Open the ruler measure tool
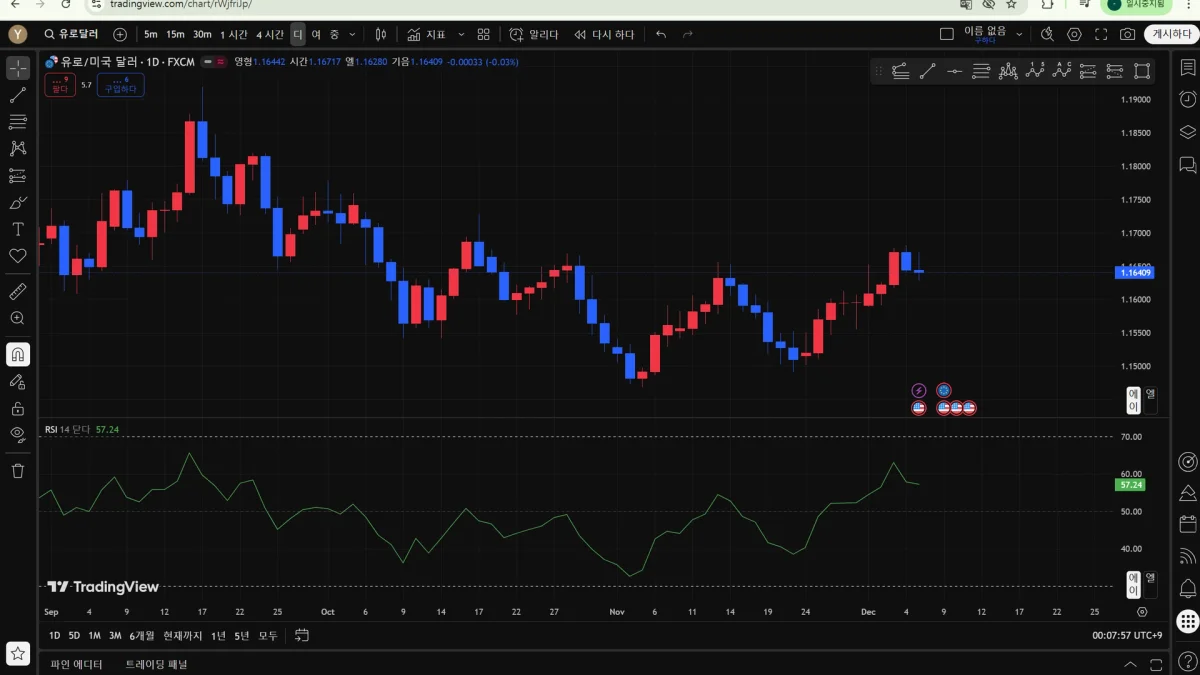Image resolution: width=1200 pixels, height=675 pixels. (x=18, y=292)
